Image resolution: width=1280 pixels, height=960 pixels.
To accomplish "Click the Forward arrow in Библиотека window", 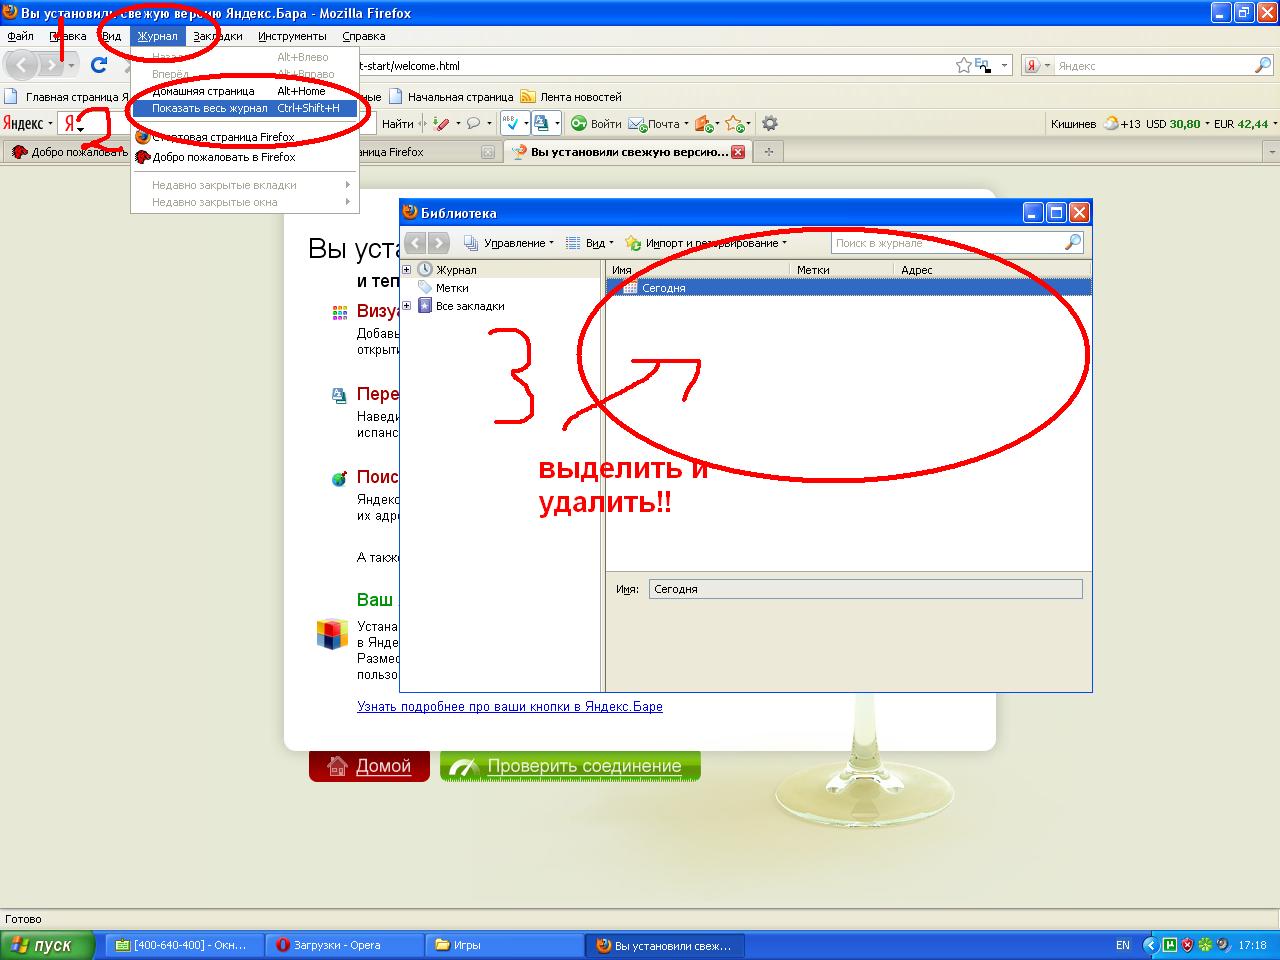I will point(438,243).
